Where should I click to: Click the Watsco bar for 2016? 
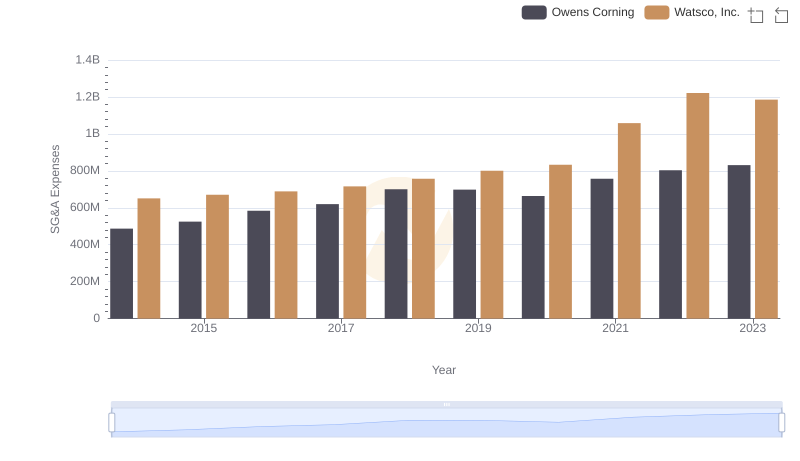point(286,255)
